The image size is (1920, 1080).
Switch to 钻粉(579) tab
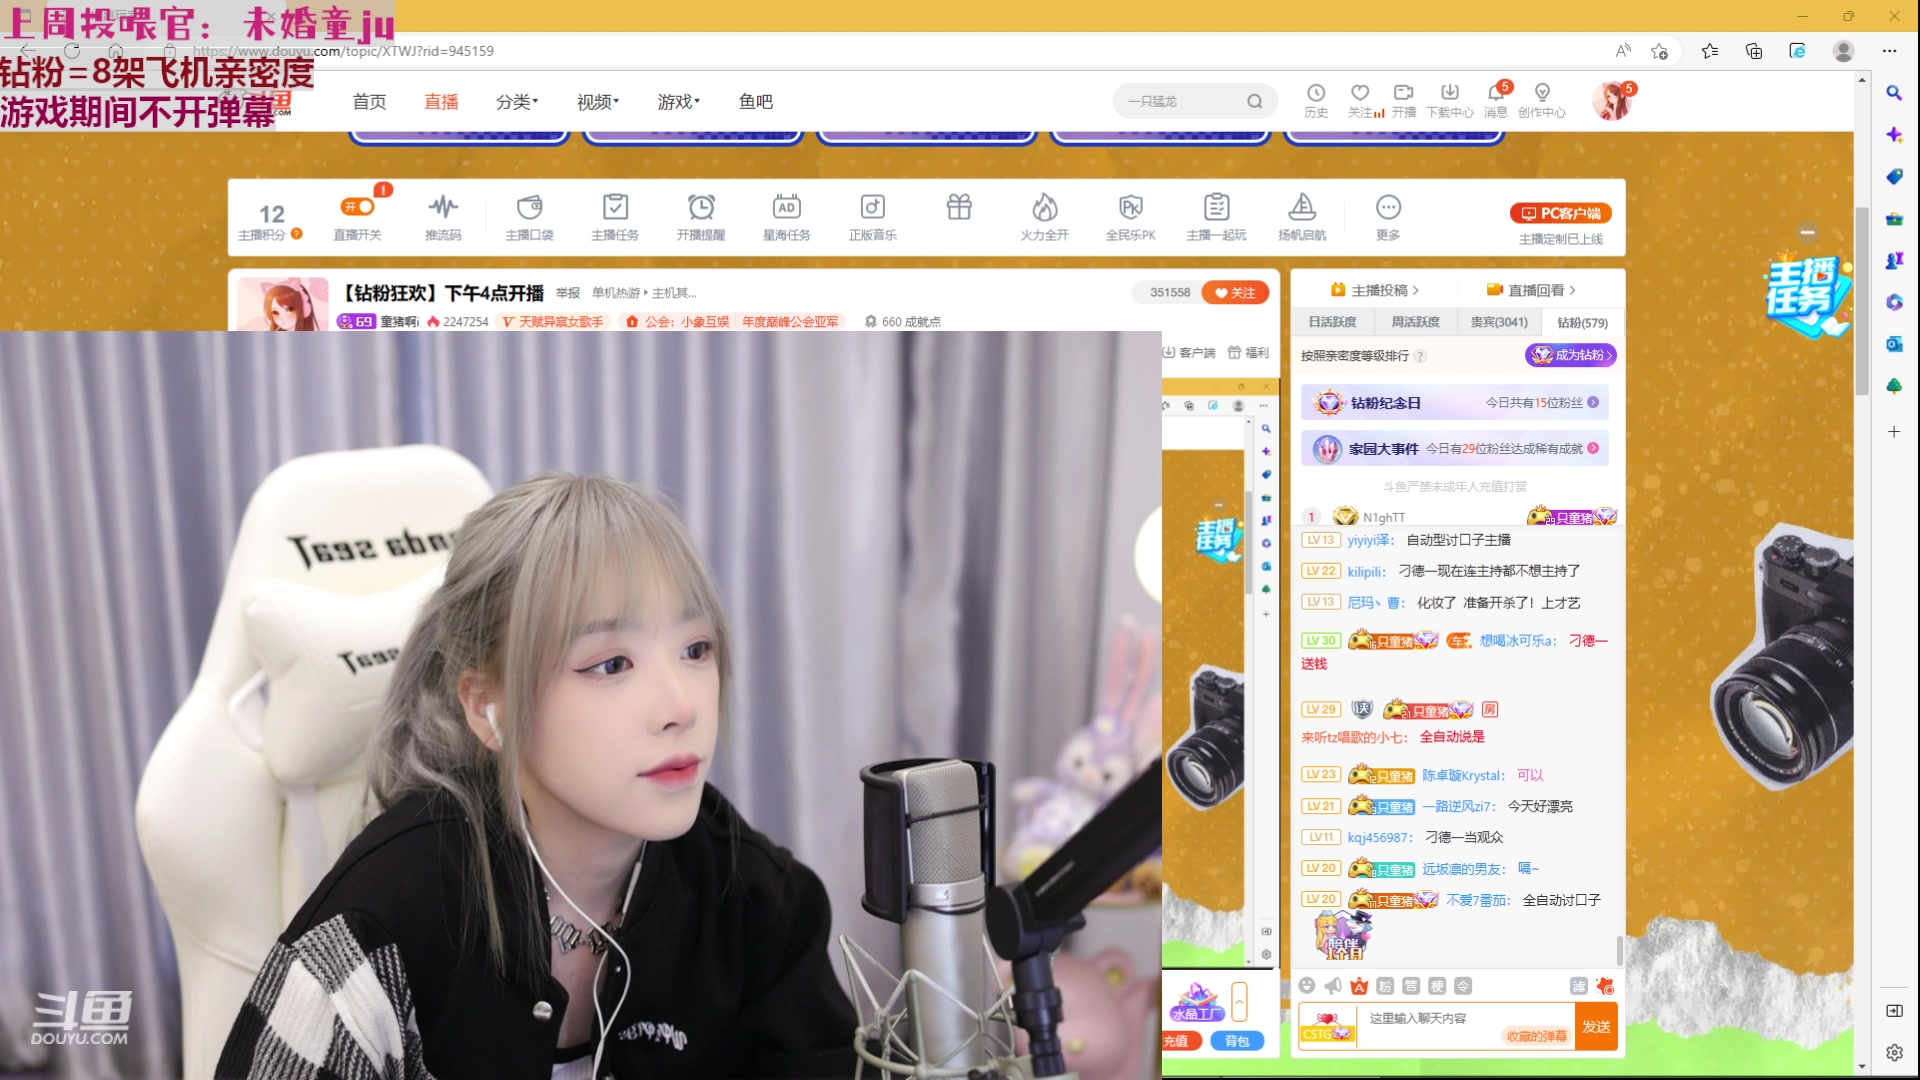1582,322
